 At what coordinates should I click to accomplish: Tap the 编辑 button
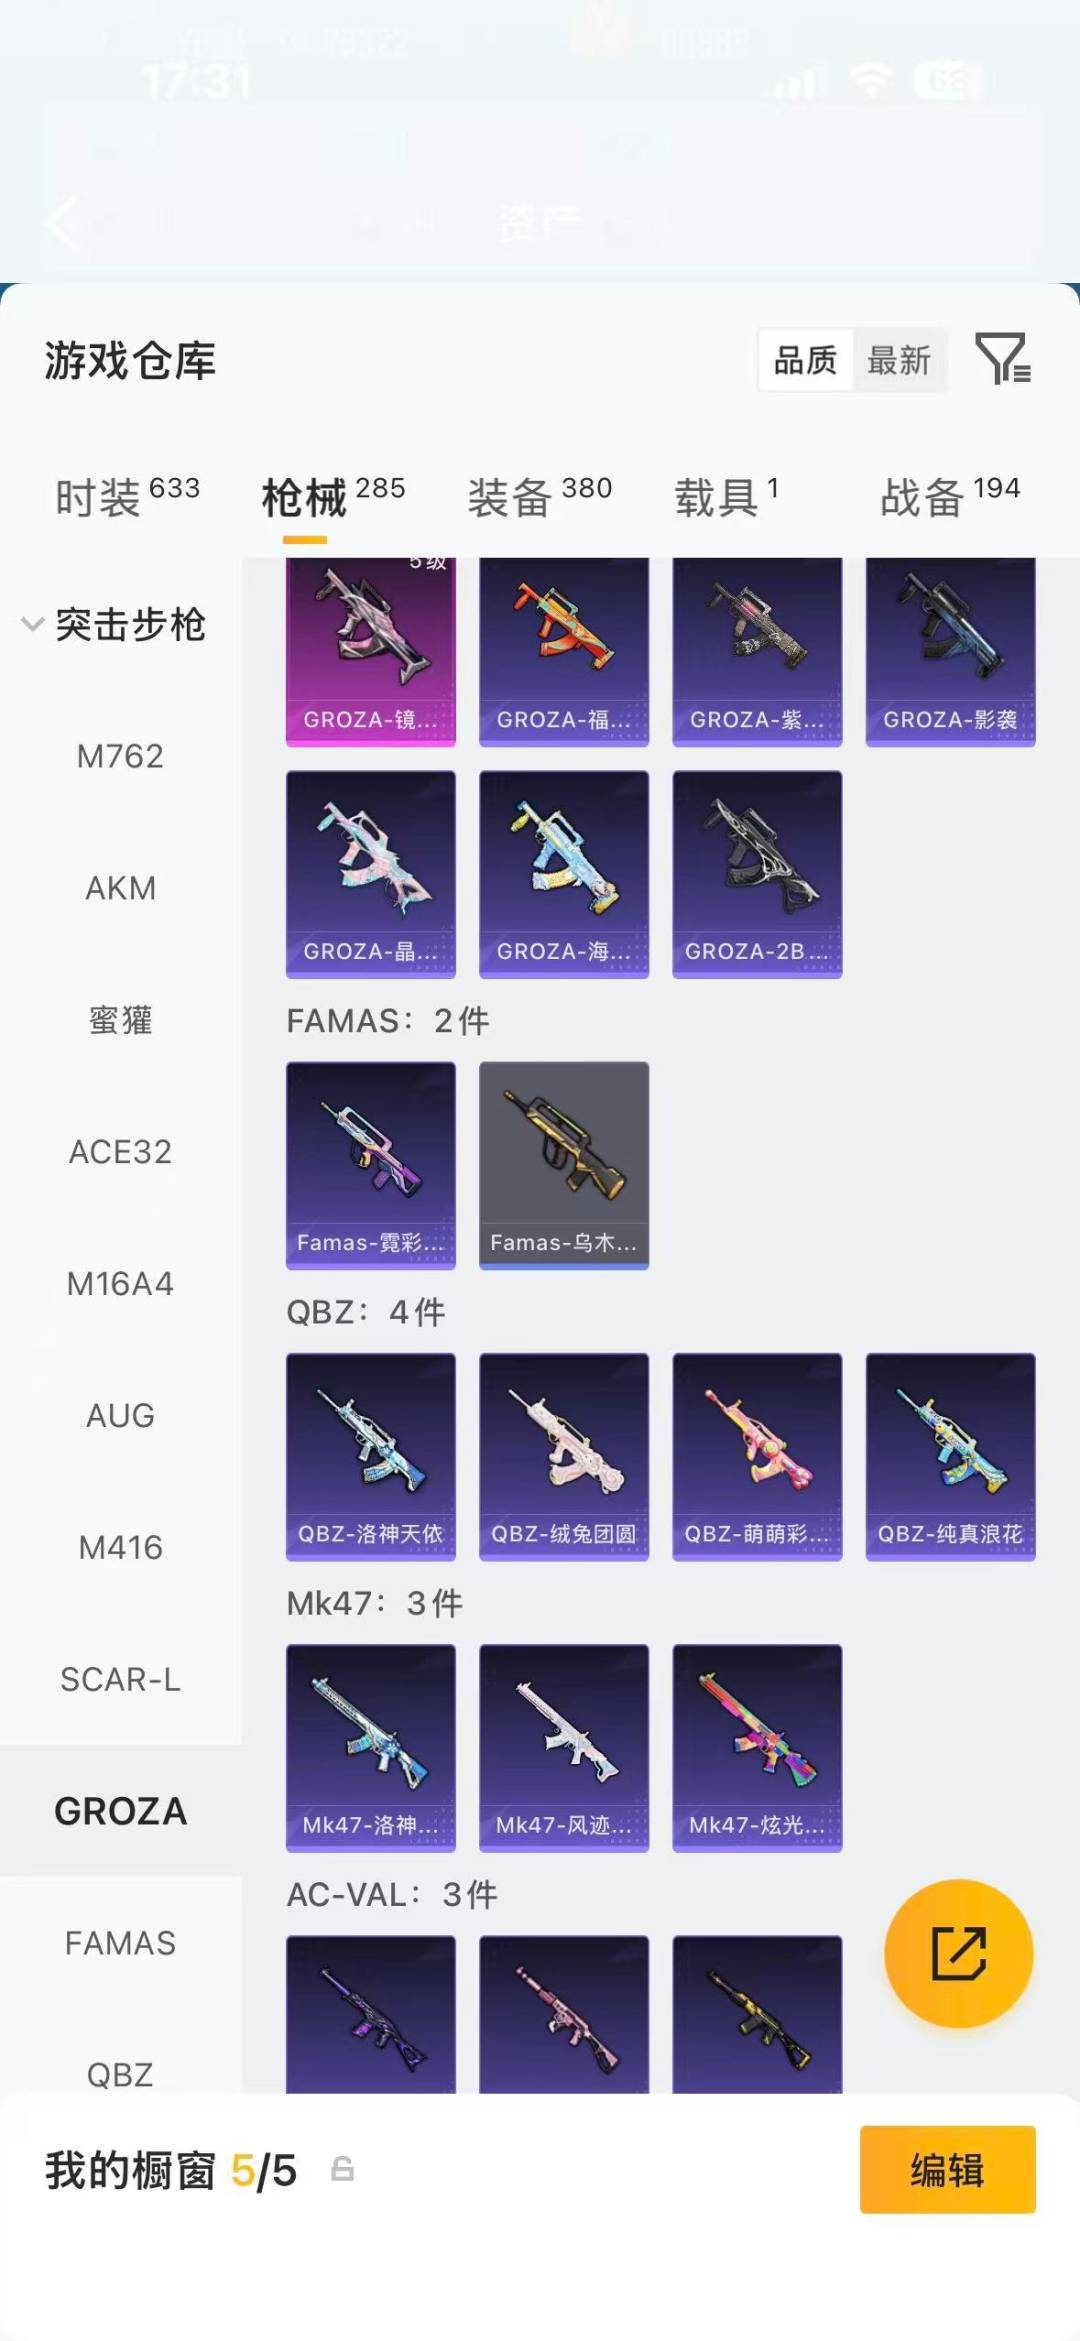pos(948,2169)
